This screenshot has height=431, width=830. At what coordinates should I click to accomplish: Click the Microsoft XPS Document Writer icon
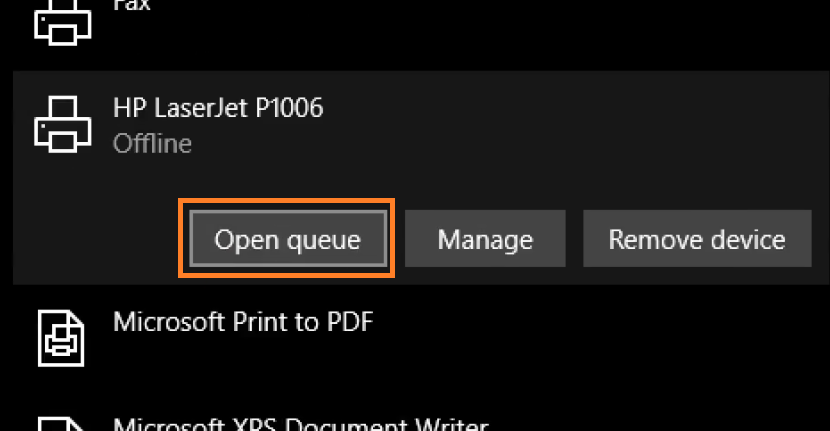point(62,424)
